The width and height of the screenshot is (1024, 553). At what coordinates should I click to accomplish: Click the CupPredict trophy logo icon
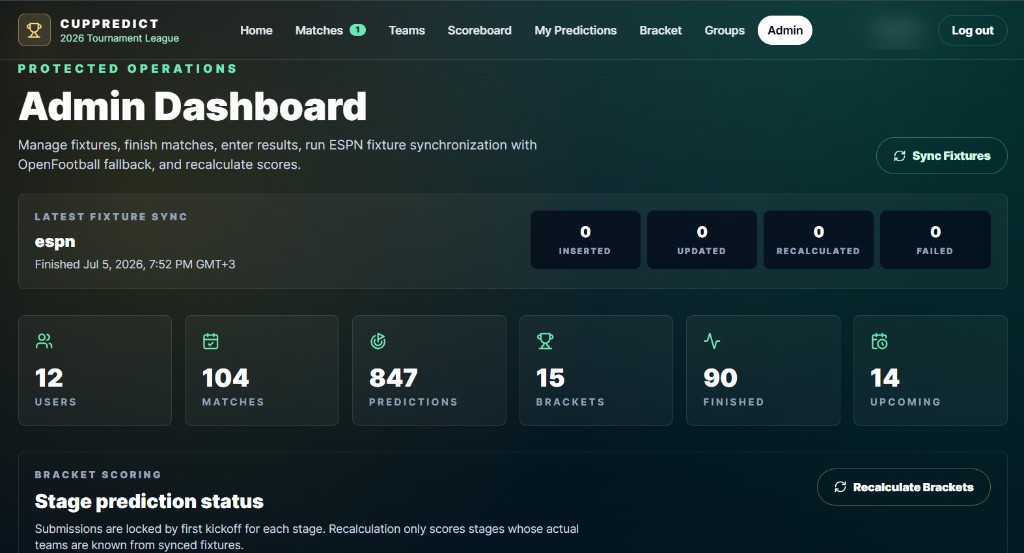[34, 30]
